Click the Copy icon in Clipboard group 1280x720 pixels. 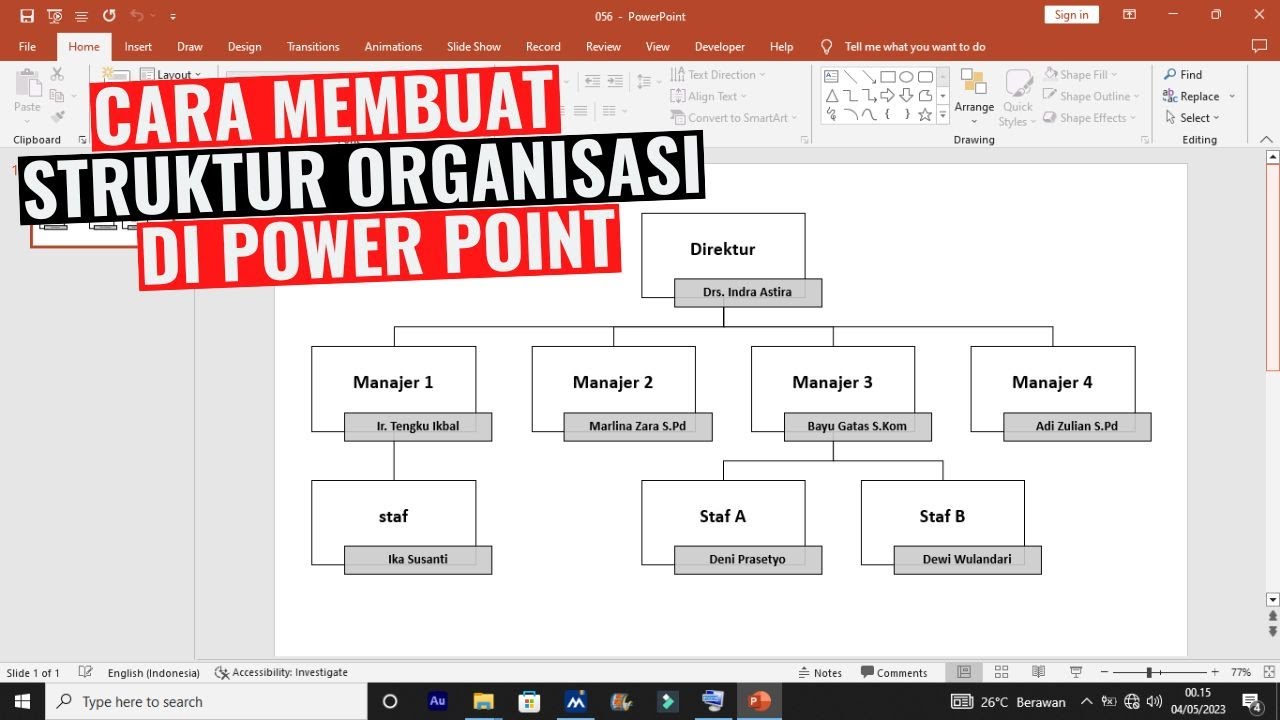coord(57,96)
